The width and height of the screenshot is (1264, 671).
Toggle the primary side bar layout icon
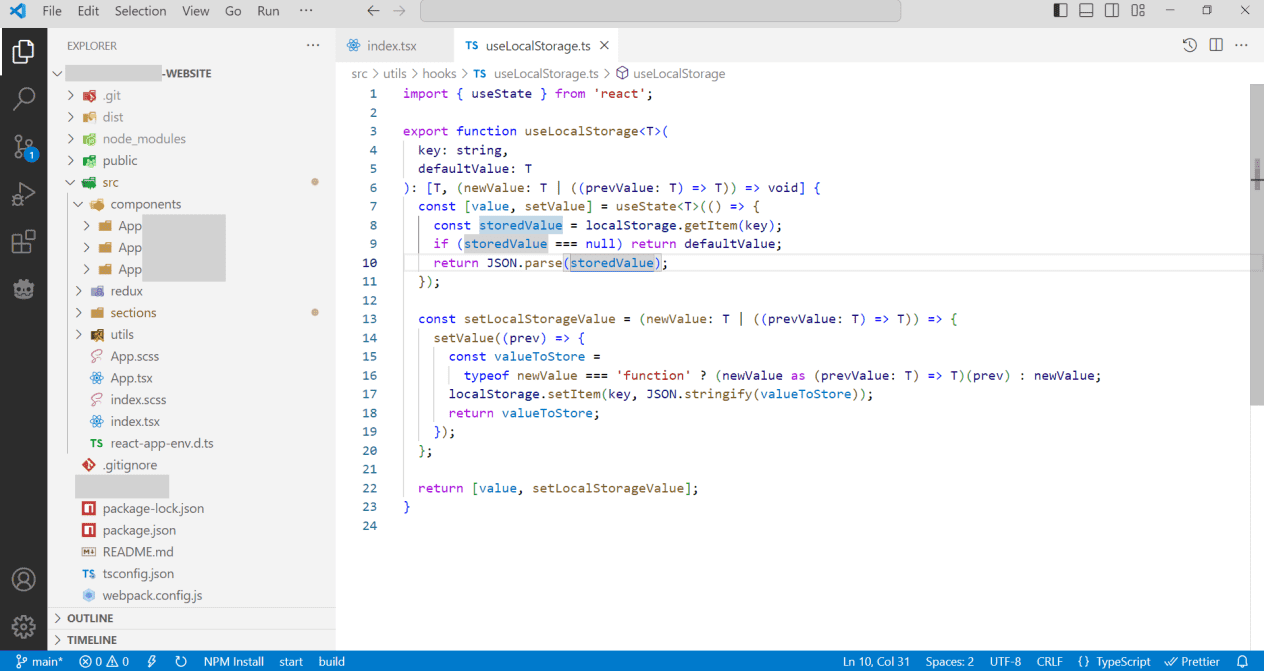1061,11
